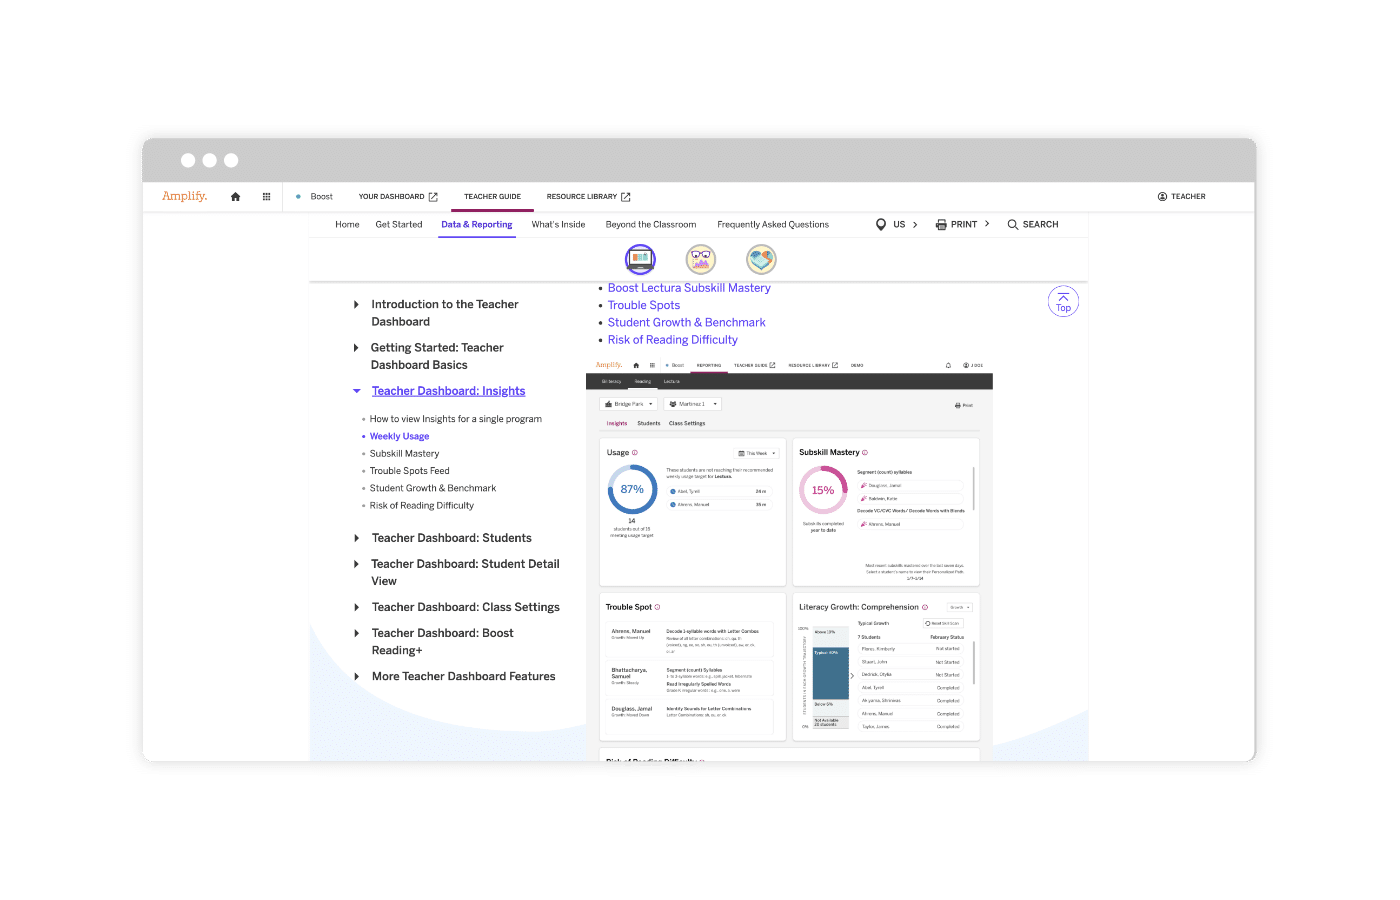Click Martinez 1 dropdown in dashboard screenshot
The height and width of the screenshot is (900, 1400).
pyautogui.click(x=692, y=404)
